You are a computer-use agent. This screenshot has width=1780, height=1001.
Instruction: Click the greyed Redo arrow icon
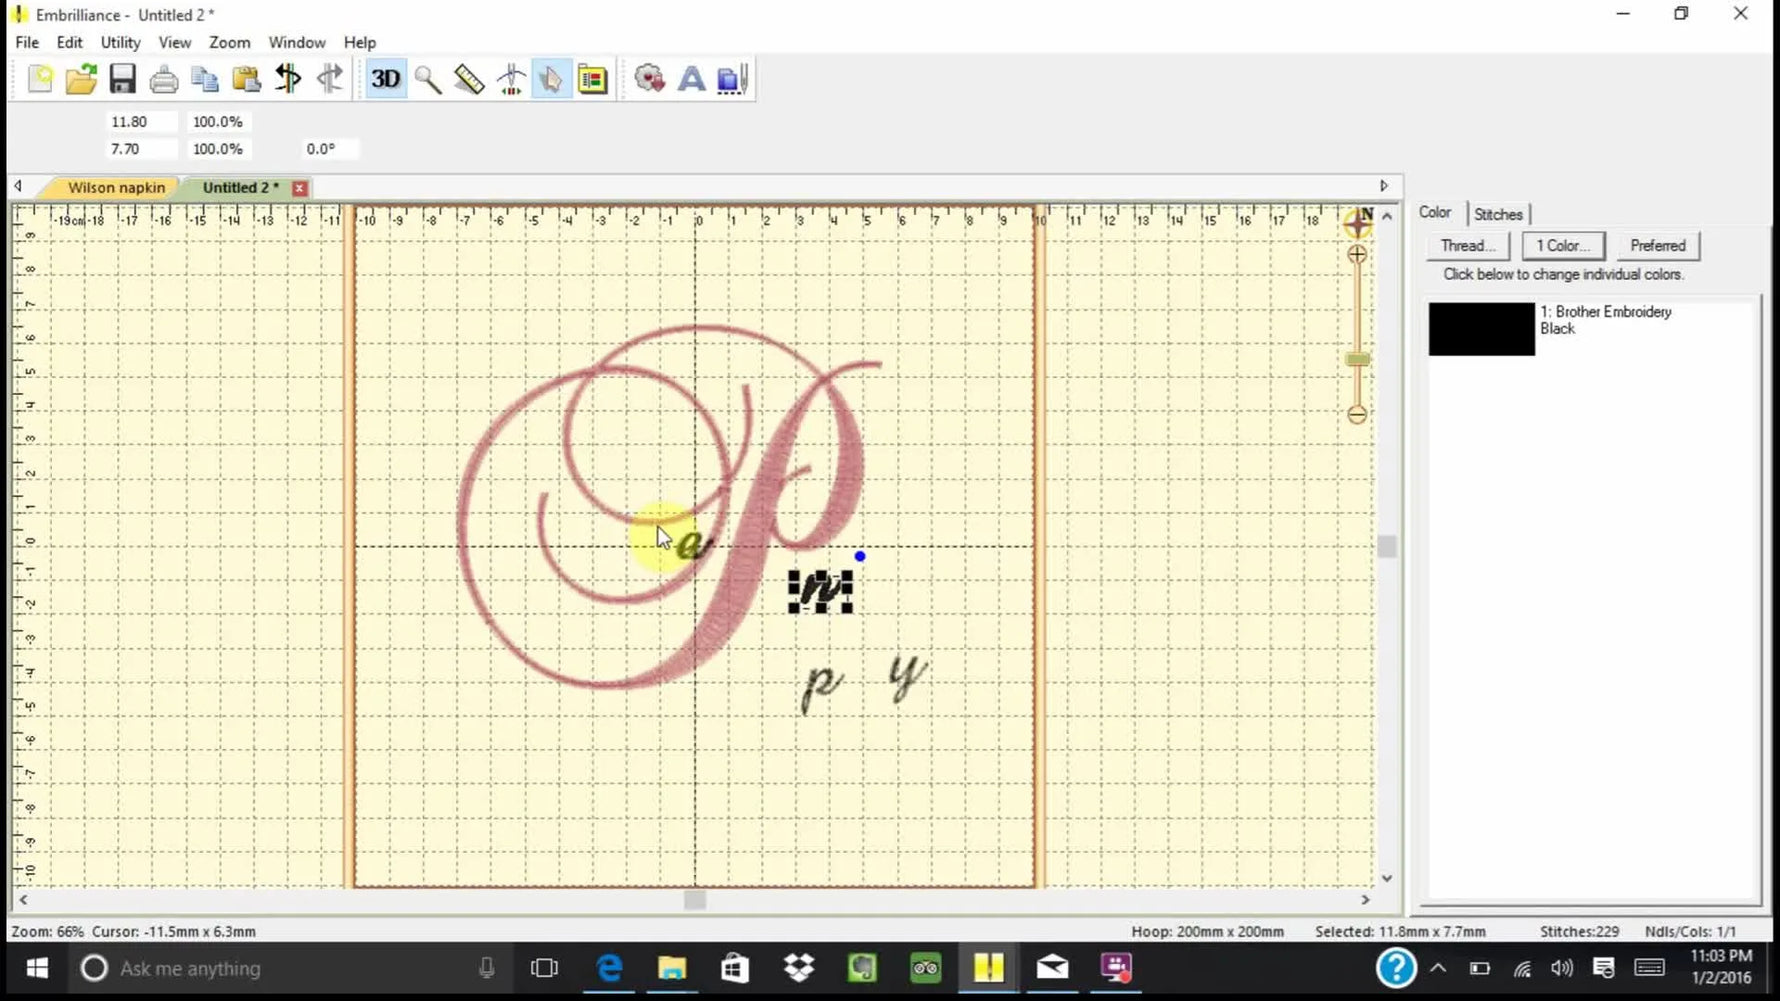click(x=329, y=79)
